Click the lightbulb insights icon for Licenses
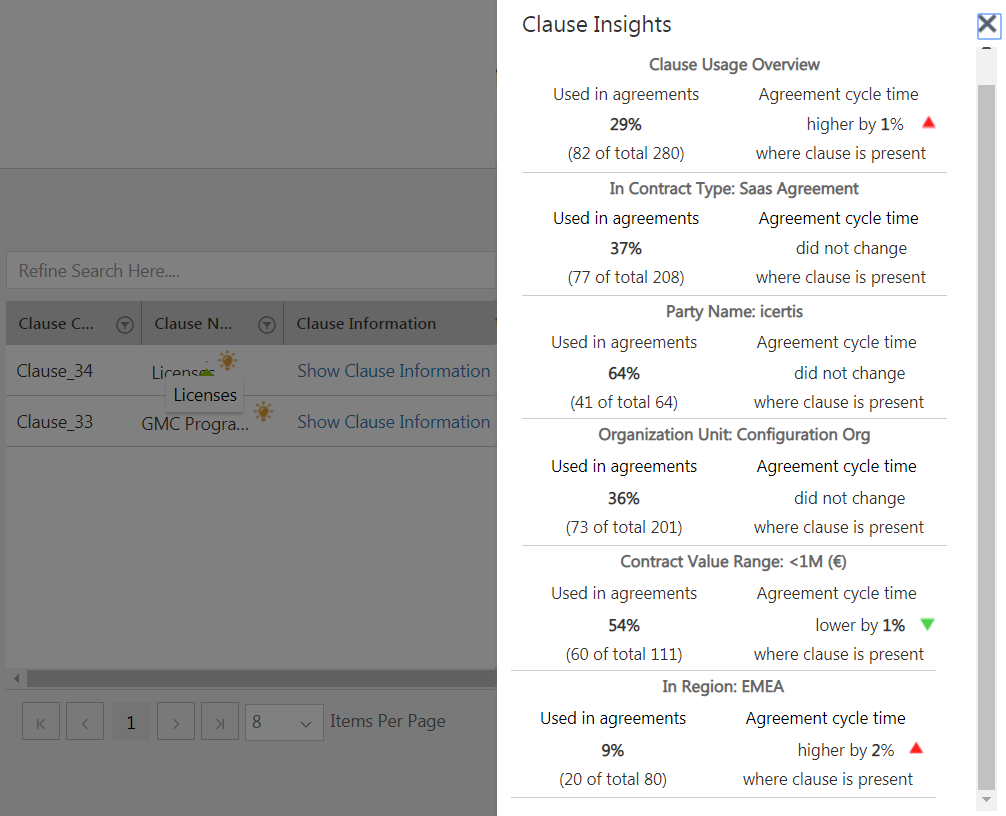Screen dimensions: 1006x816 [228, 360]
